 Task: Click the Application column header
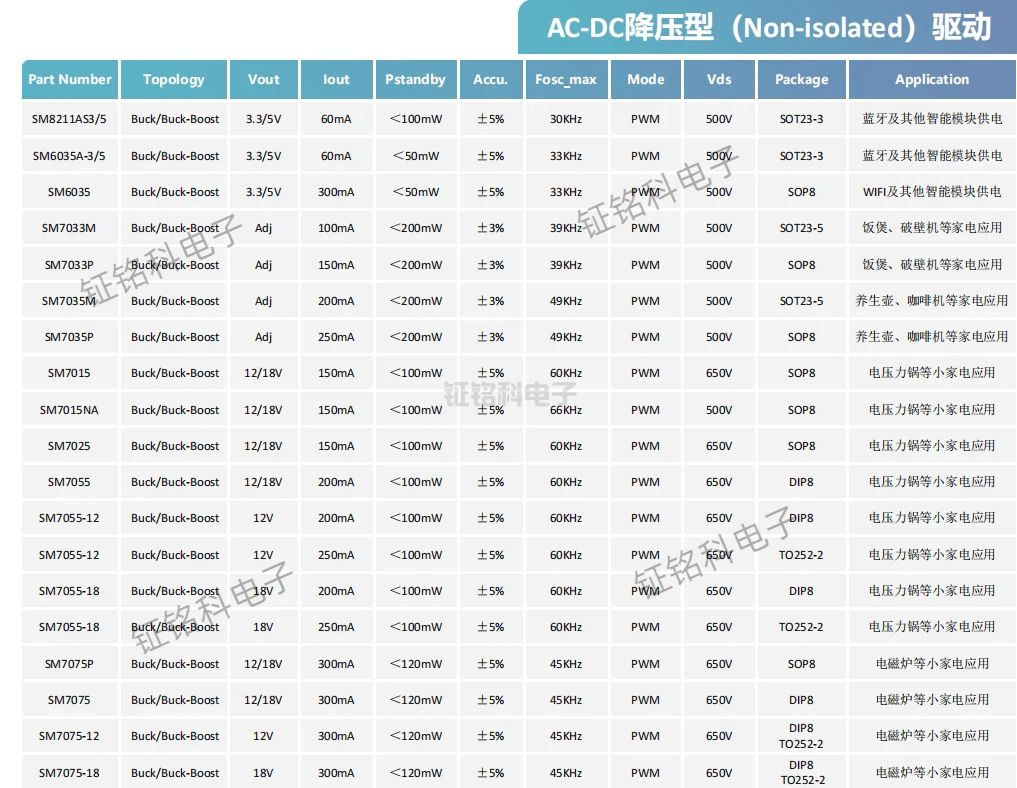coord(931,79)
